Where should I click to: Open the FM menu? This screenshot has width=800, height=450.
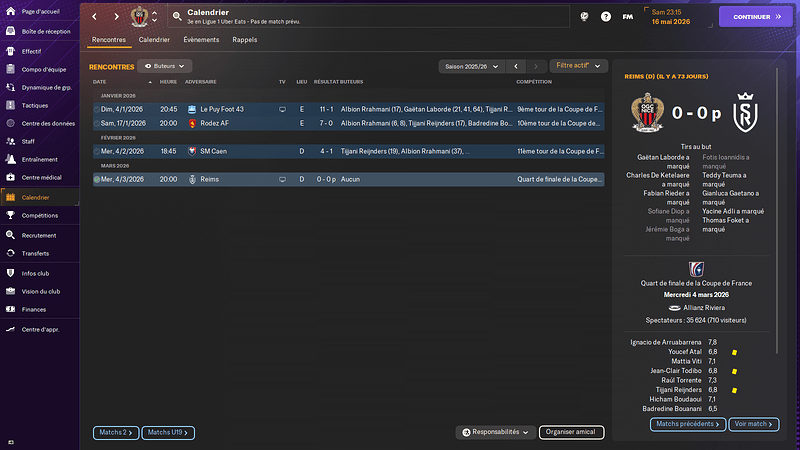[x=628, y=17]
